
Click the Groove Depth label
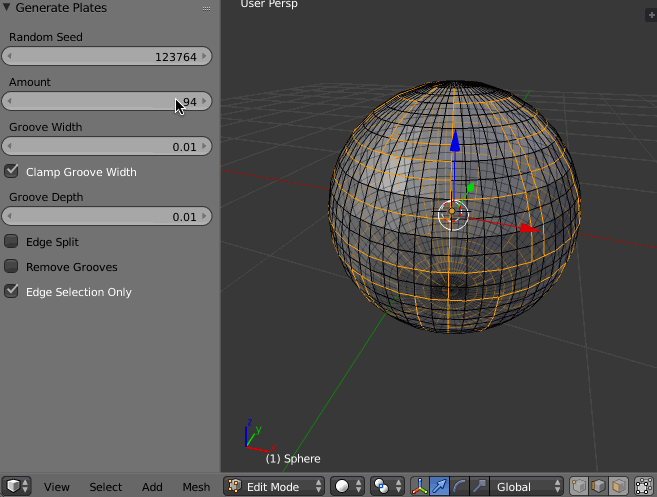(x=46, y=197)
